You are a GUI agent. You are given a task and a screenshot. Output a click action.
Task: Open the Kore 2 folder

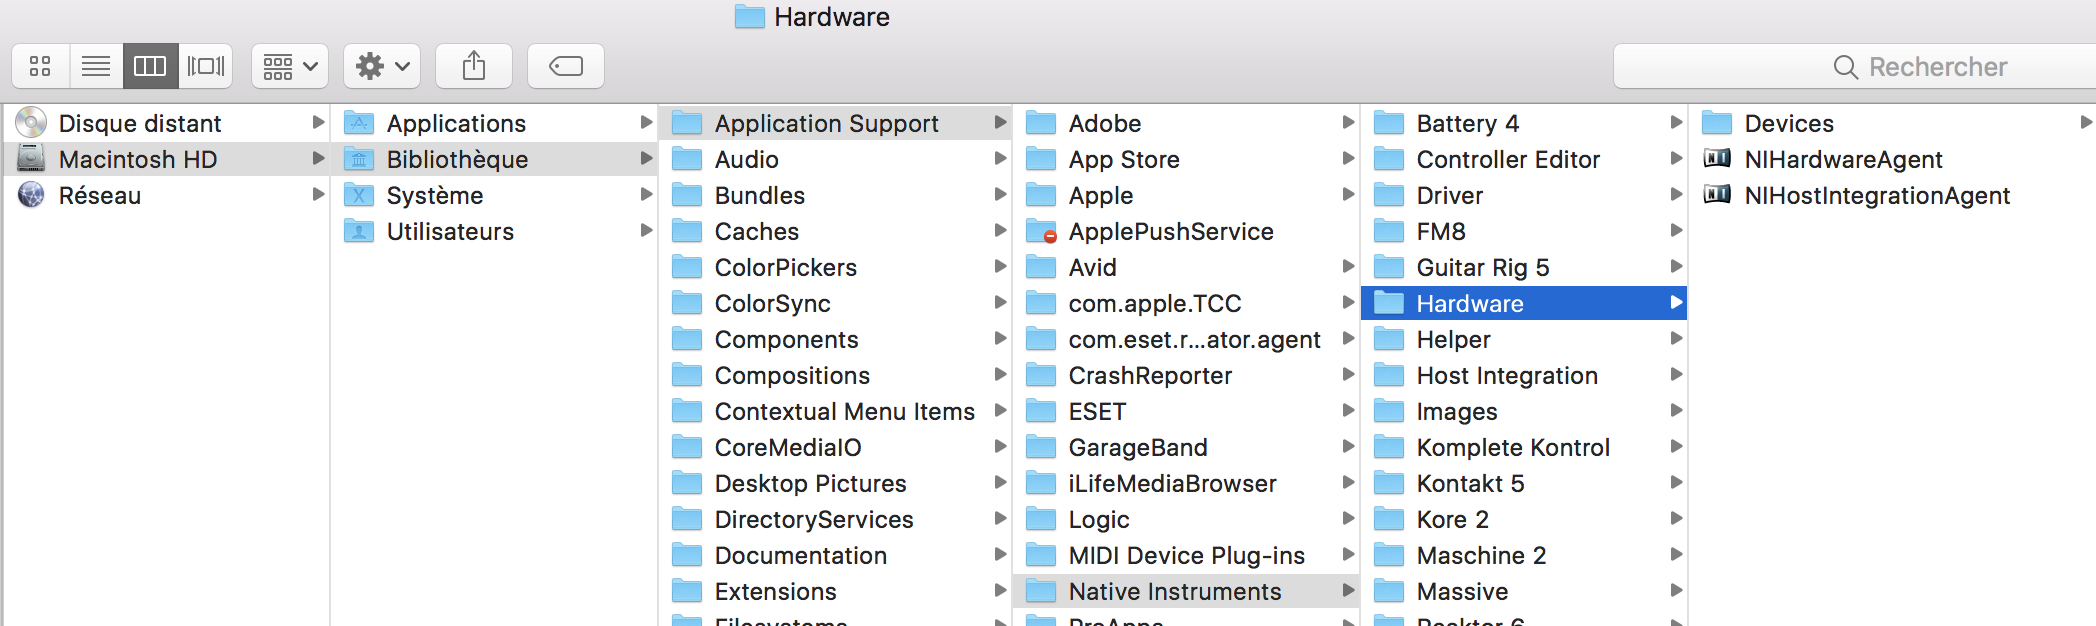tap(1524, 519)
